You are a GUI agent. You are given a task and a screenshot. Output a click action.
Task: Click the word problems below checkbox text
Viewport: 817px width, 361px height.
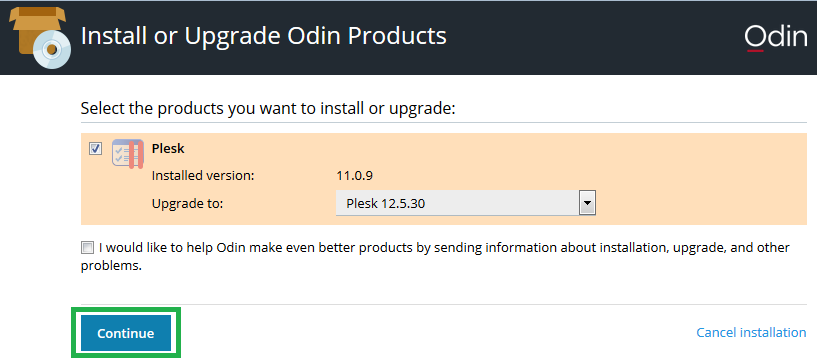pyautogui.click(x=111, y=266)
